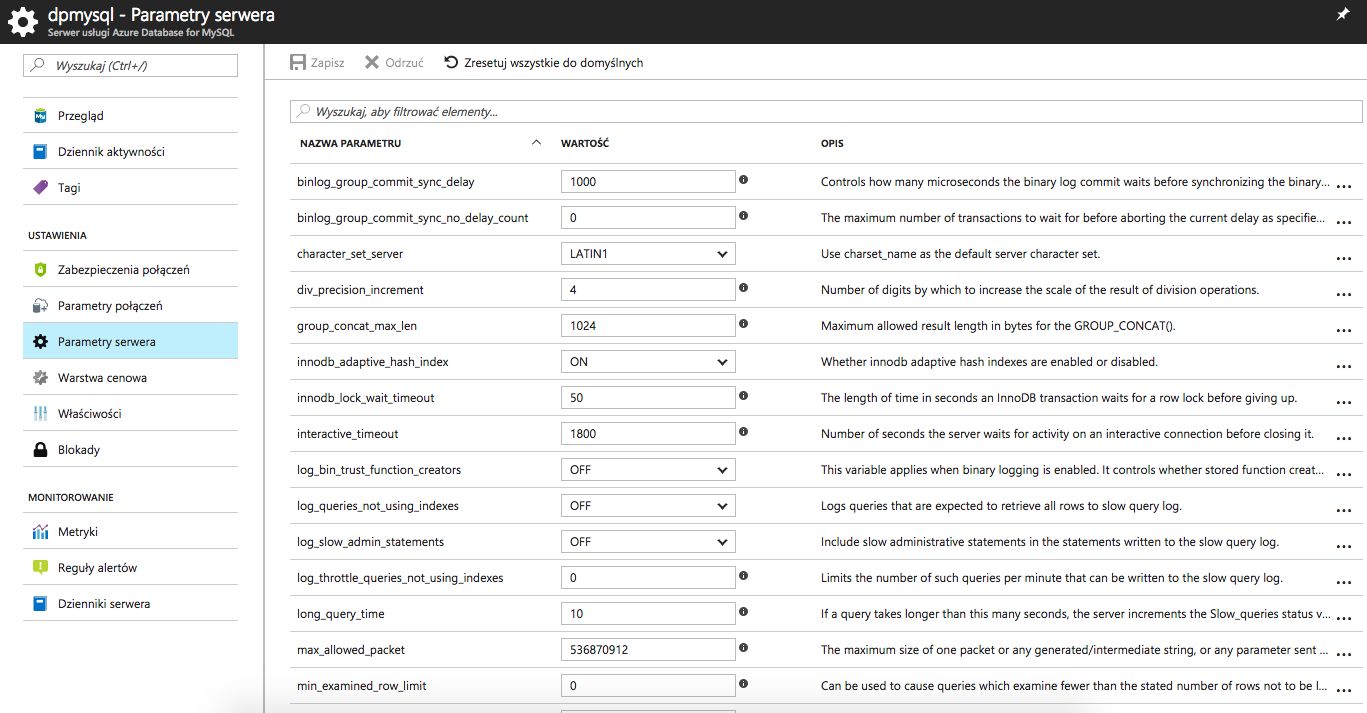Image resolution: width=1367 pixels, height=713 pixels.
Task: Open the log_bin_trust_function_creators OFF dropdown
Action: tap(648, 470)
